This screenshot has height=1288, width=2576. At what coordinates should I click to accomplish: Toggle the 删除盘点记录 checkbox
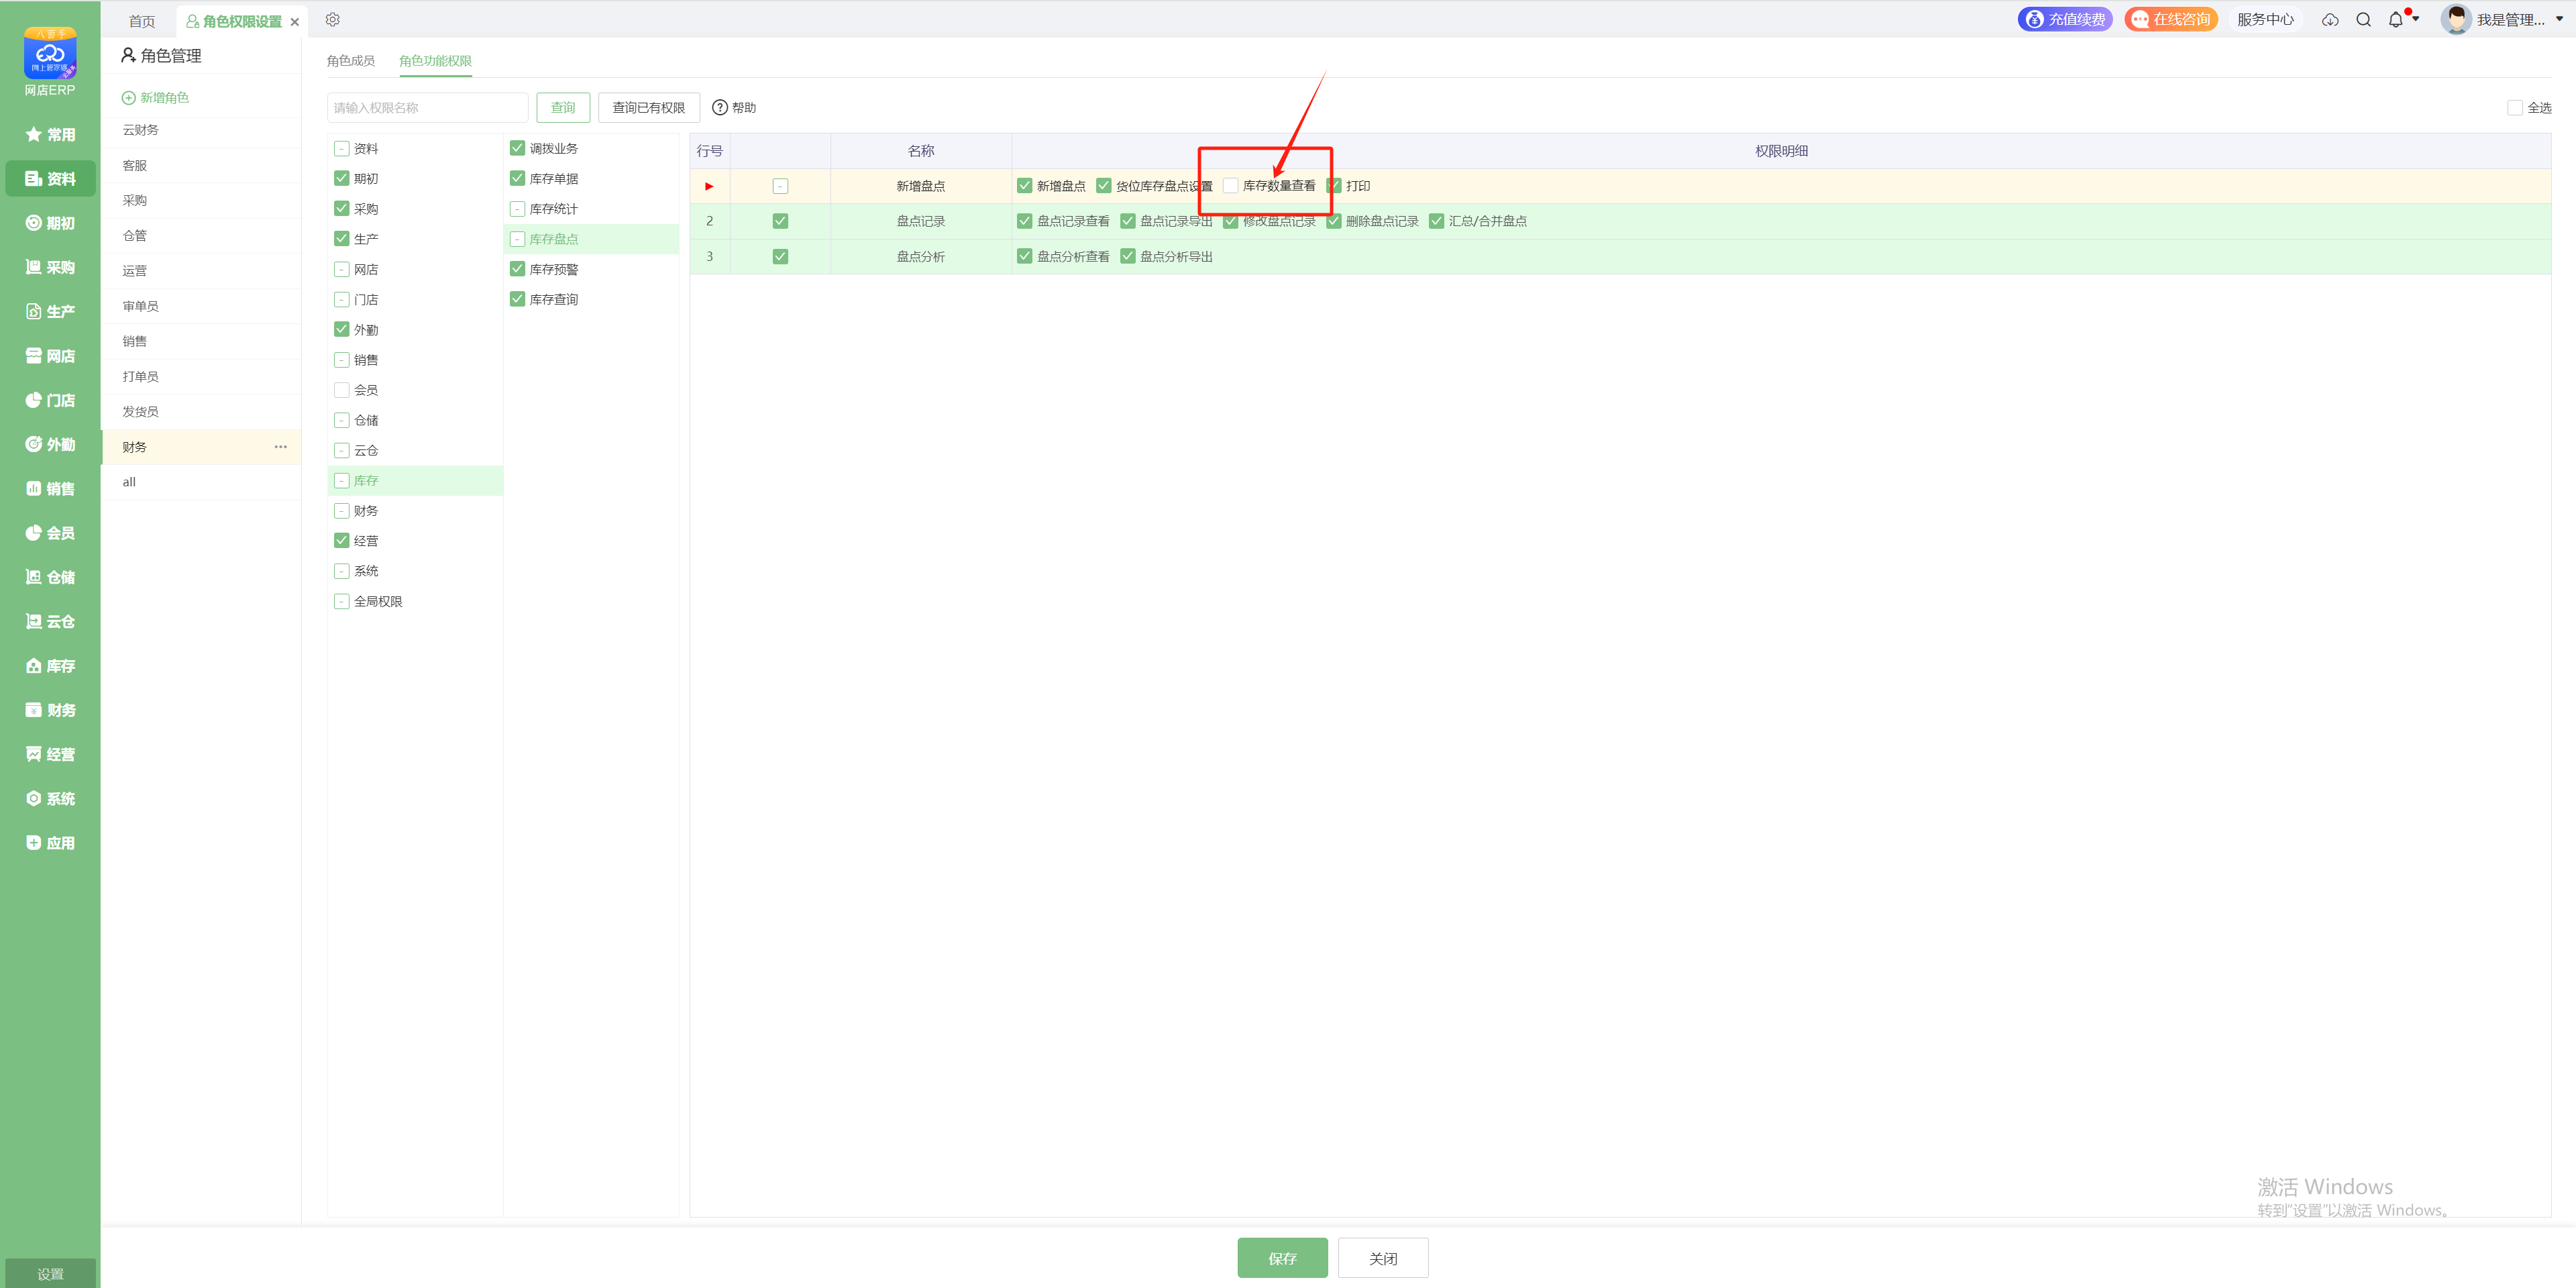pyautogui.click(x=1334, y=221)
